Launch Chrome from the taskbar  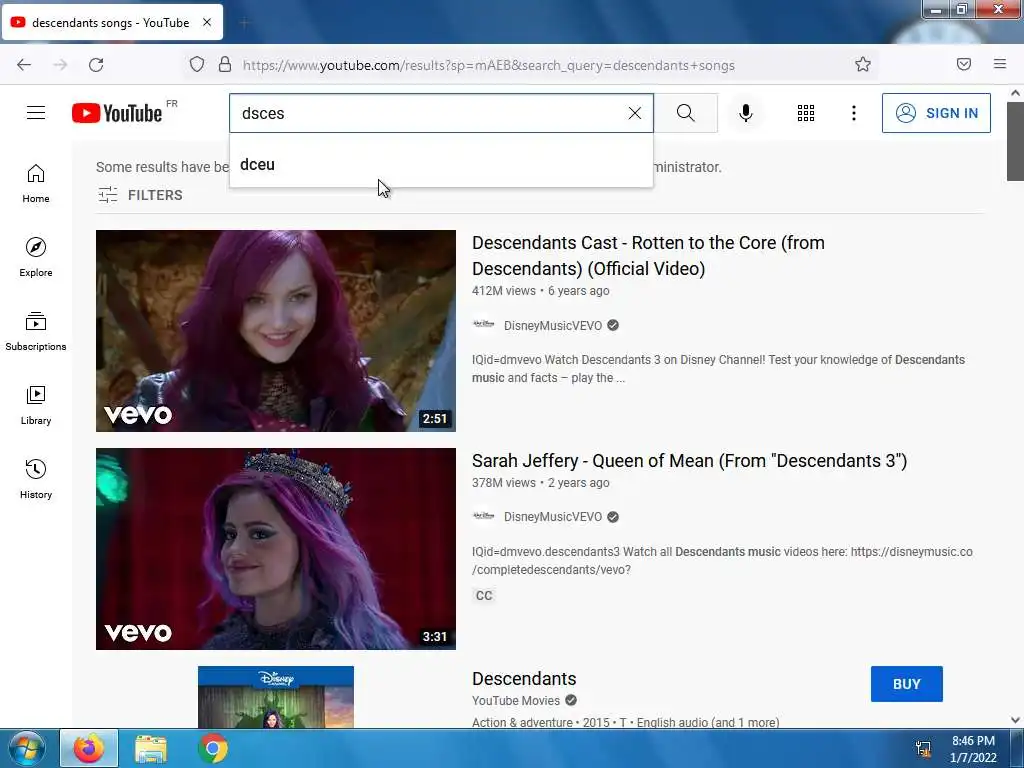coord(213,748)
